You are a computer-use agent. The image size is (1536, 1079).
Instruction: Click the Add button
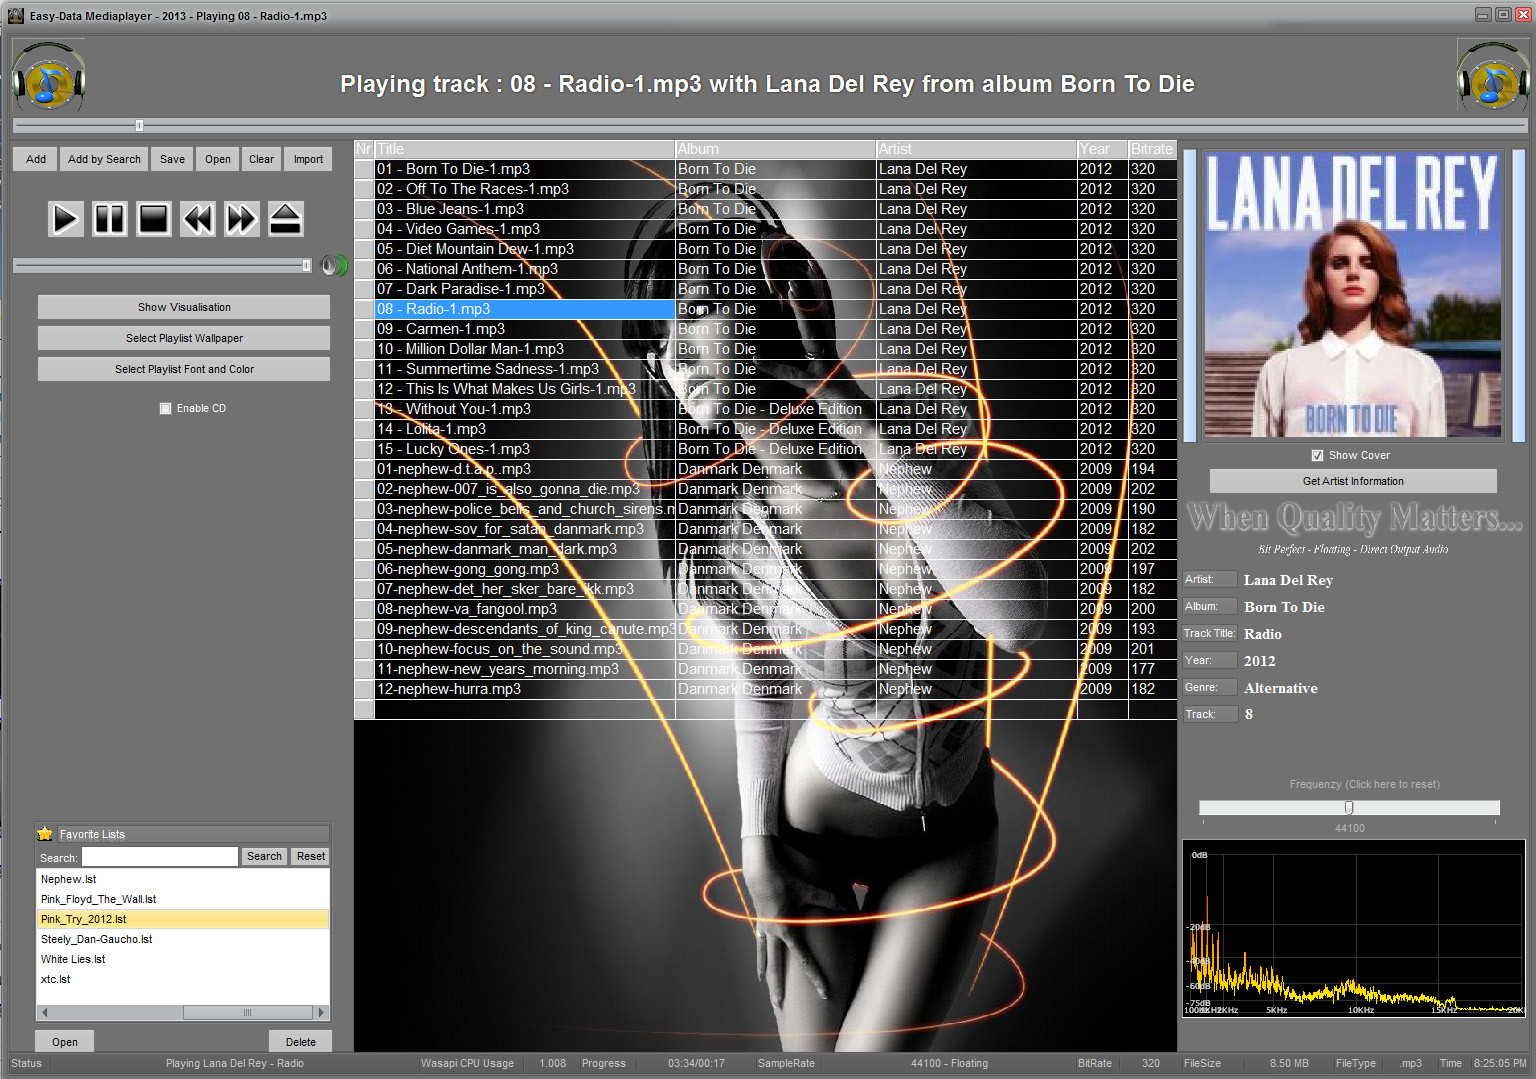[36, 159]
